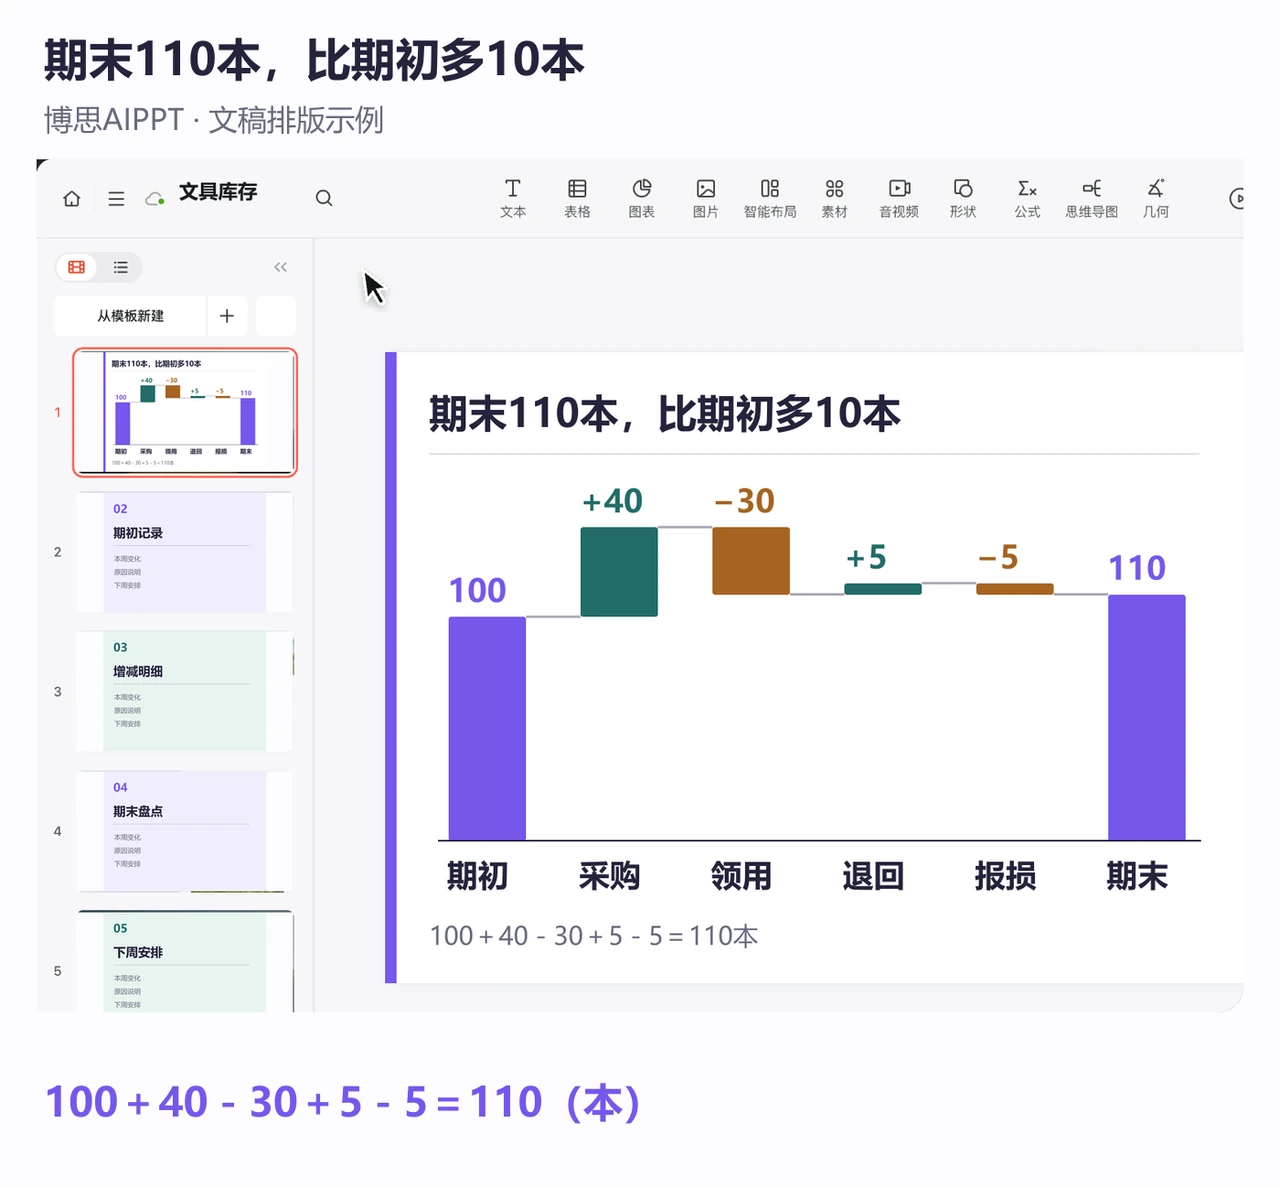Select slide 2 thumbnail 期初记录
The height and width of the screenshot is (1189, 1280).
[185, 552]
